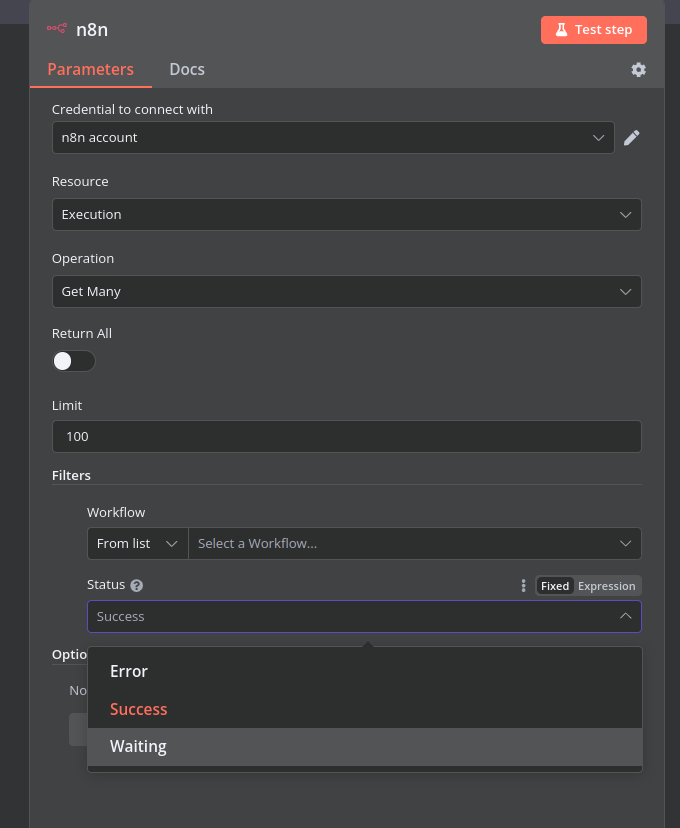Choose Waiting from status list

[x=365, y=747]
